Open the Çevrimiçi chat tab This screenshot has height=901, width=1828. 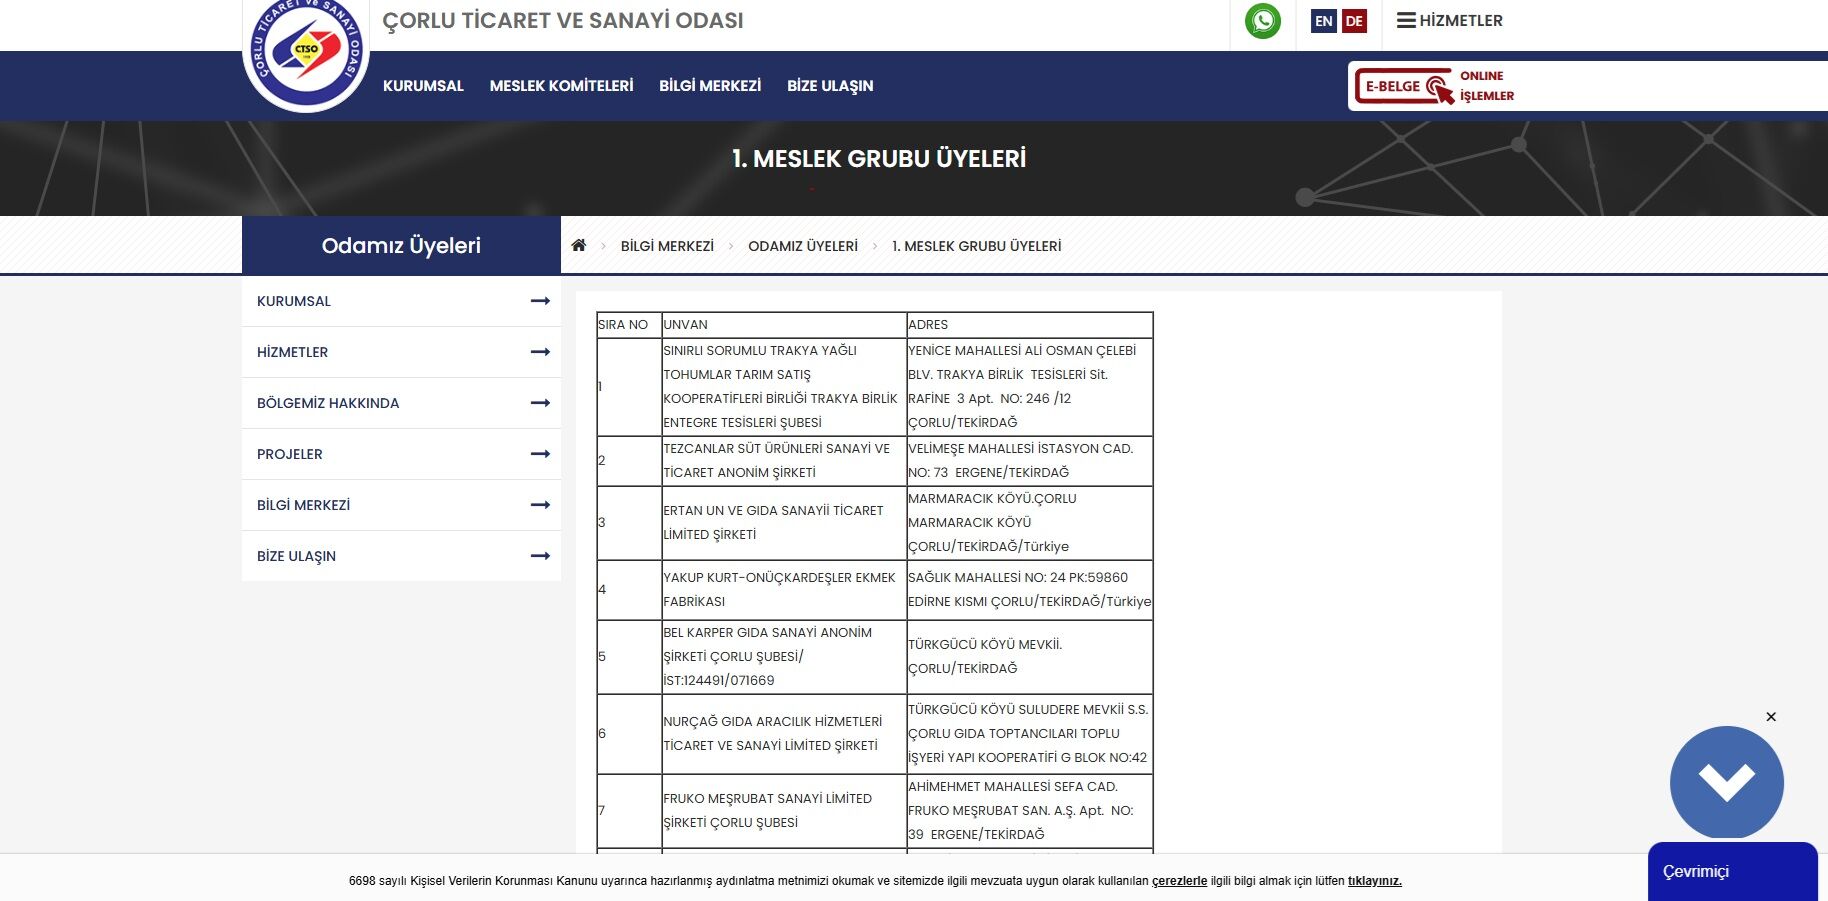(x=1732, y=872)
